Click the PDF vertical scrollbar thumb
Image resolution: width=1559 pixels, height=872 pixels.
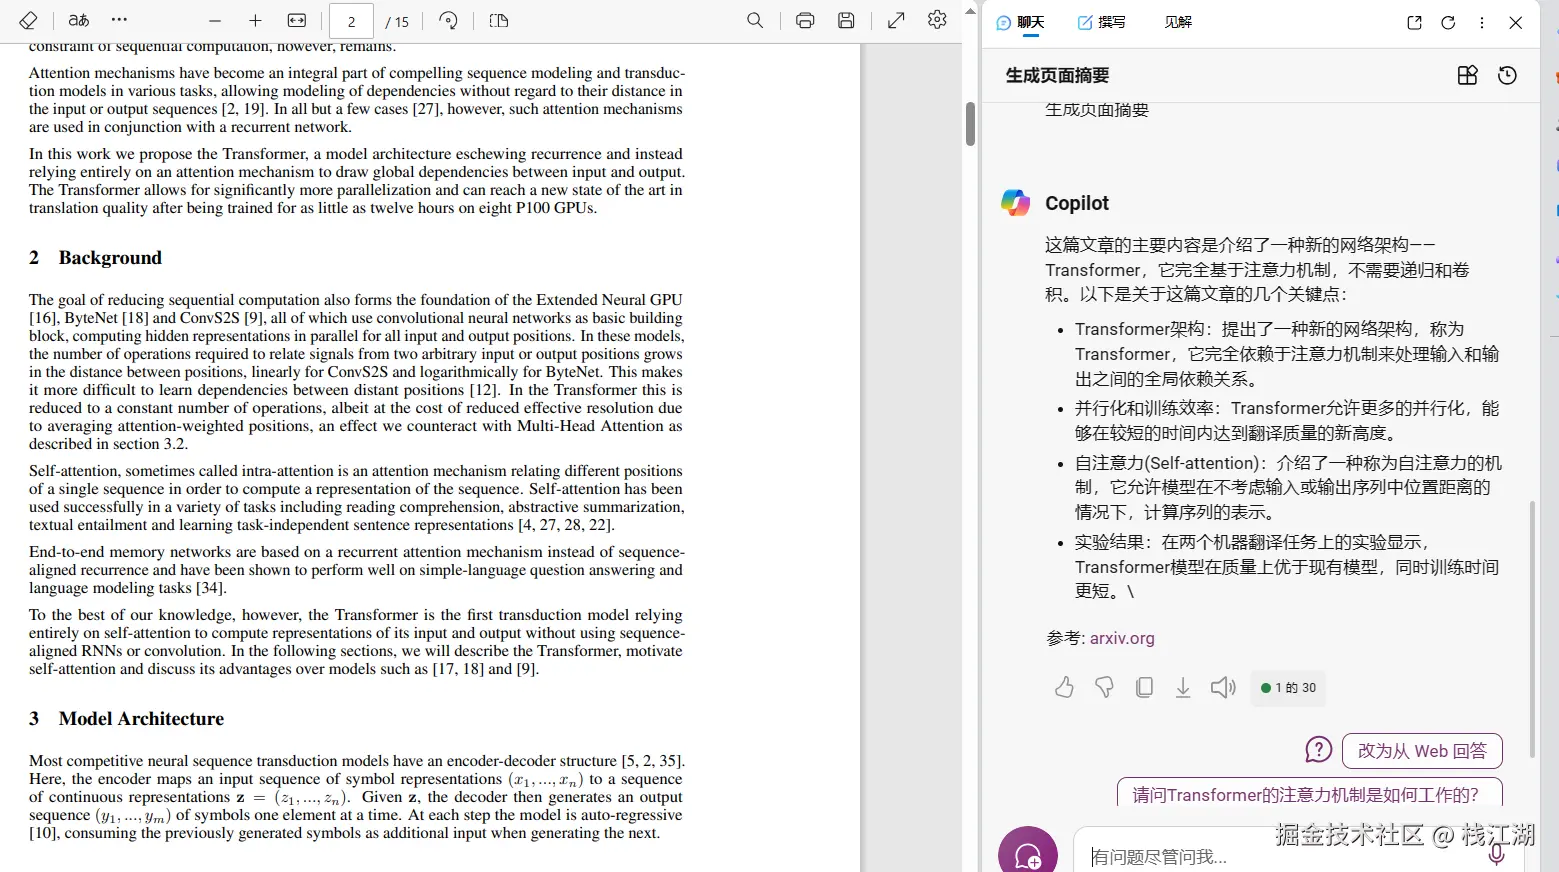(970, 124)
